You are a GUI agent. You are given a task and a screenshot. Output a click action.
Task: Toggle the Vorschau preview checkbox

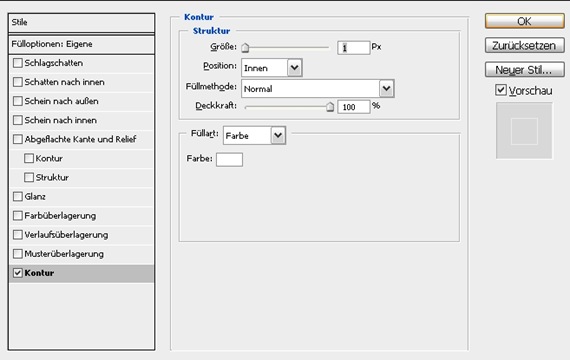coord(501,90)
